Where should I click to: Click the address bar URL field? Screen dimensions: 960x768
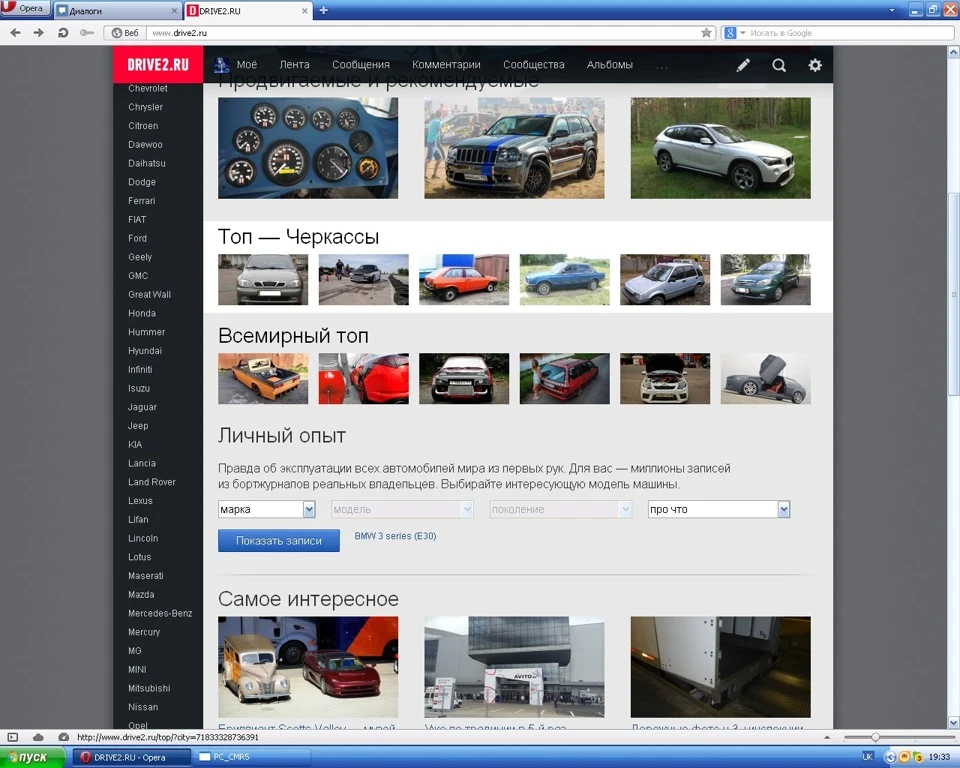pos(422,32)
